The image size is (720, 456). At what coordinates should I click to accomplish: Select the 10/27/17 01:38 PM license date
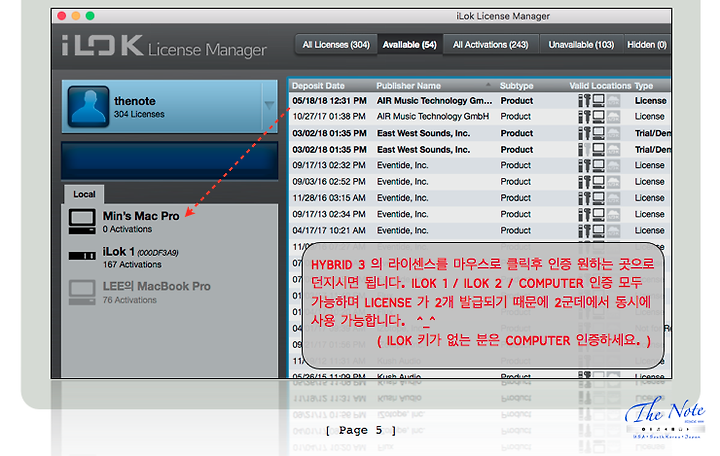(x=329, y=117)
